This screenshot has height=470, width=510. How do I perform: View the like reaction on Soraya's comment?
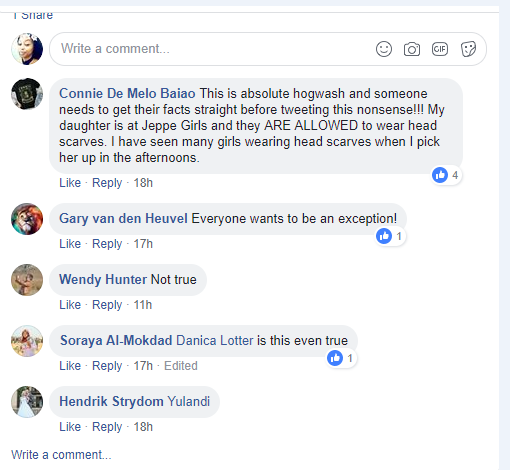(341, 358)
